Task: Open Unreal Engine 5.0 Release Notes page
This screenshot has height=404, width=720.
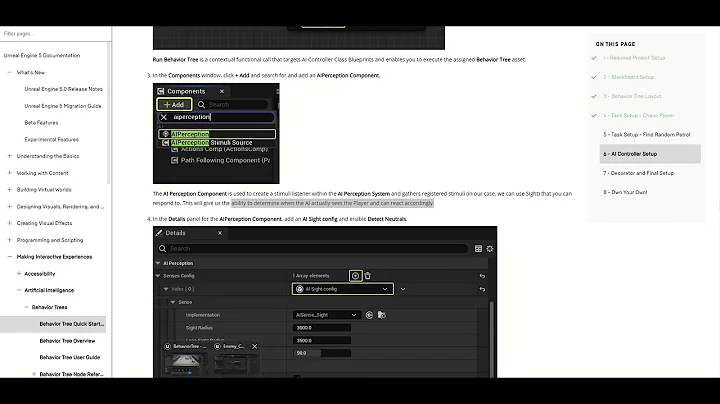Action: click(63, 89)
